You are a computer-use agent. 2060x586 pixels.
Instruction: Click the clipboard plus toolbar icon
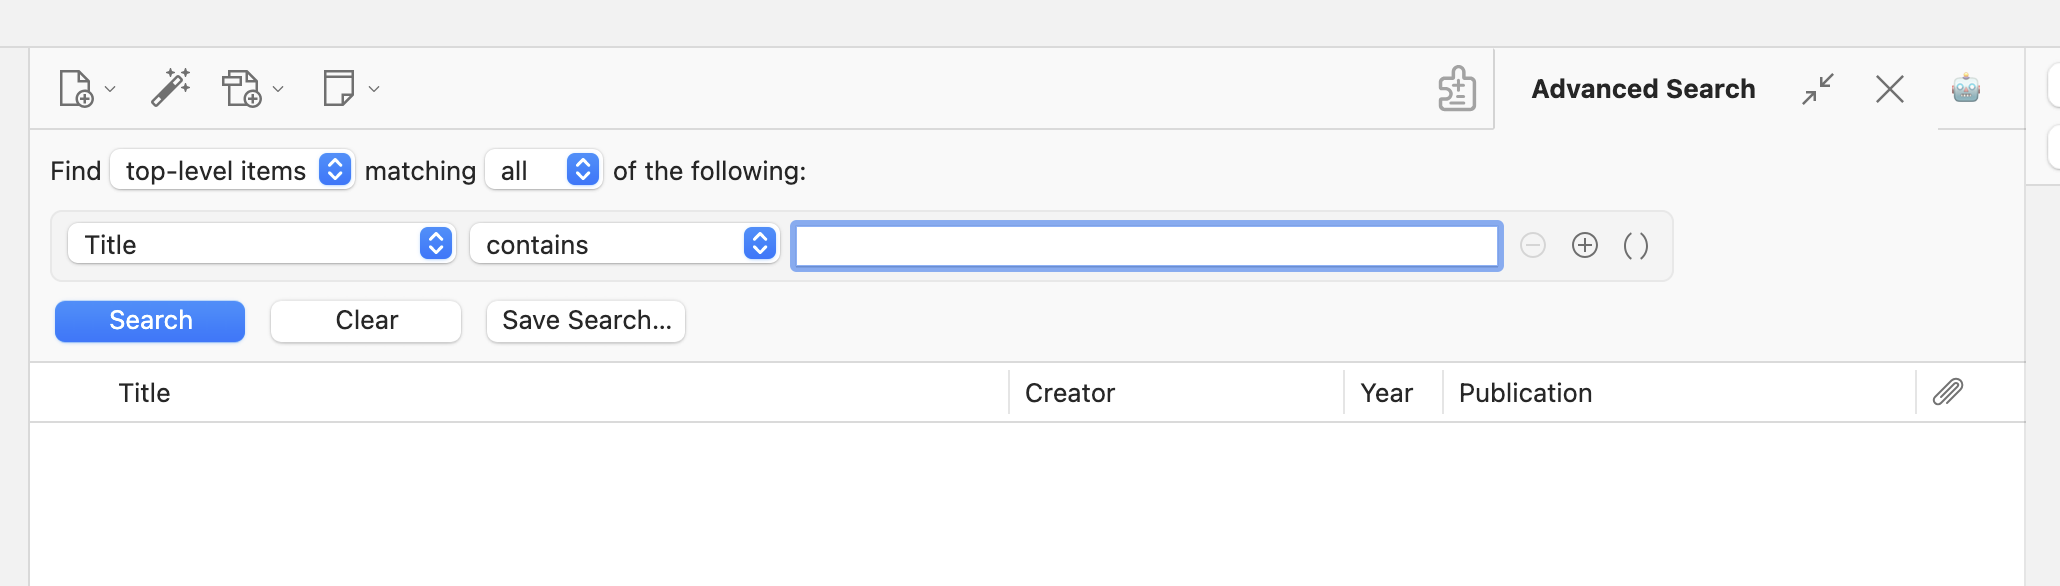tap(1457, 89)
